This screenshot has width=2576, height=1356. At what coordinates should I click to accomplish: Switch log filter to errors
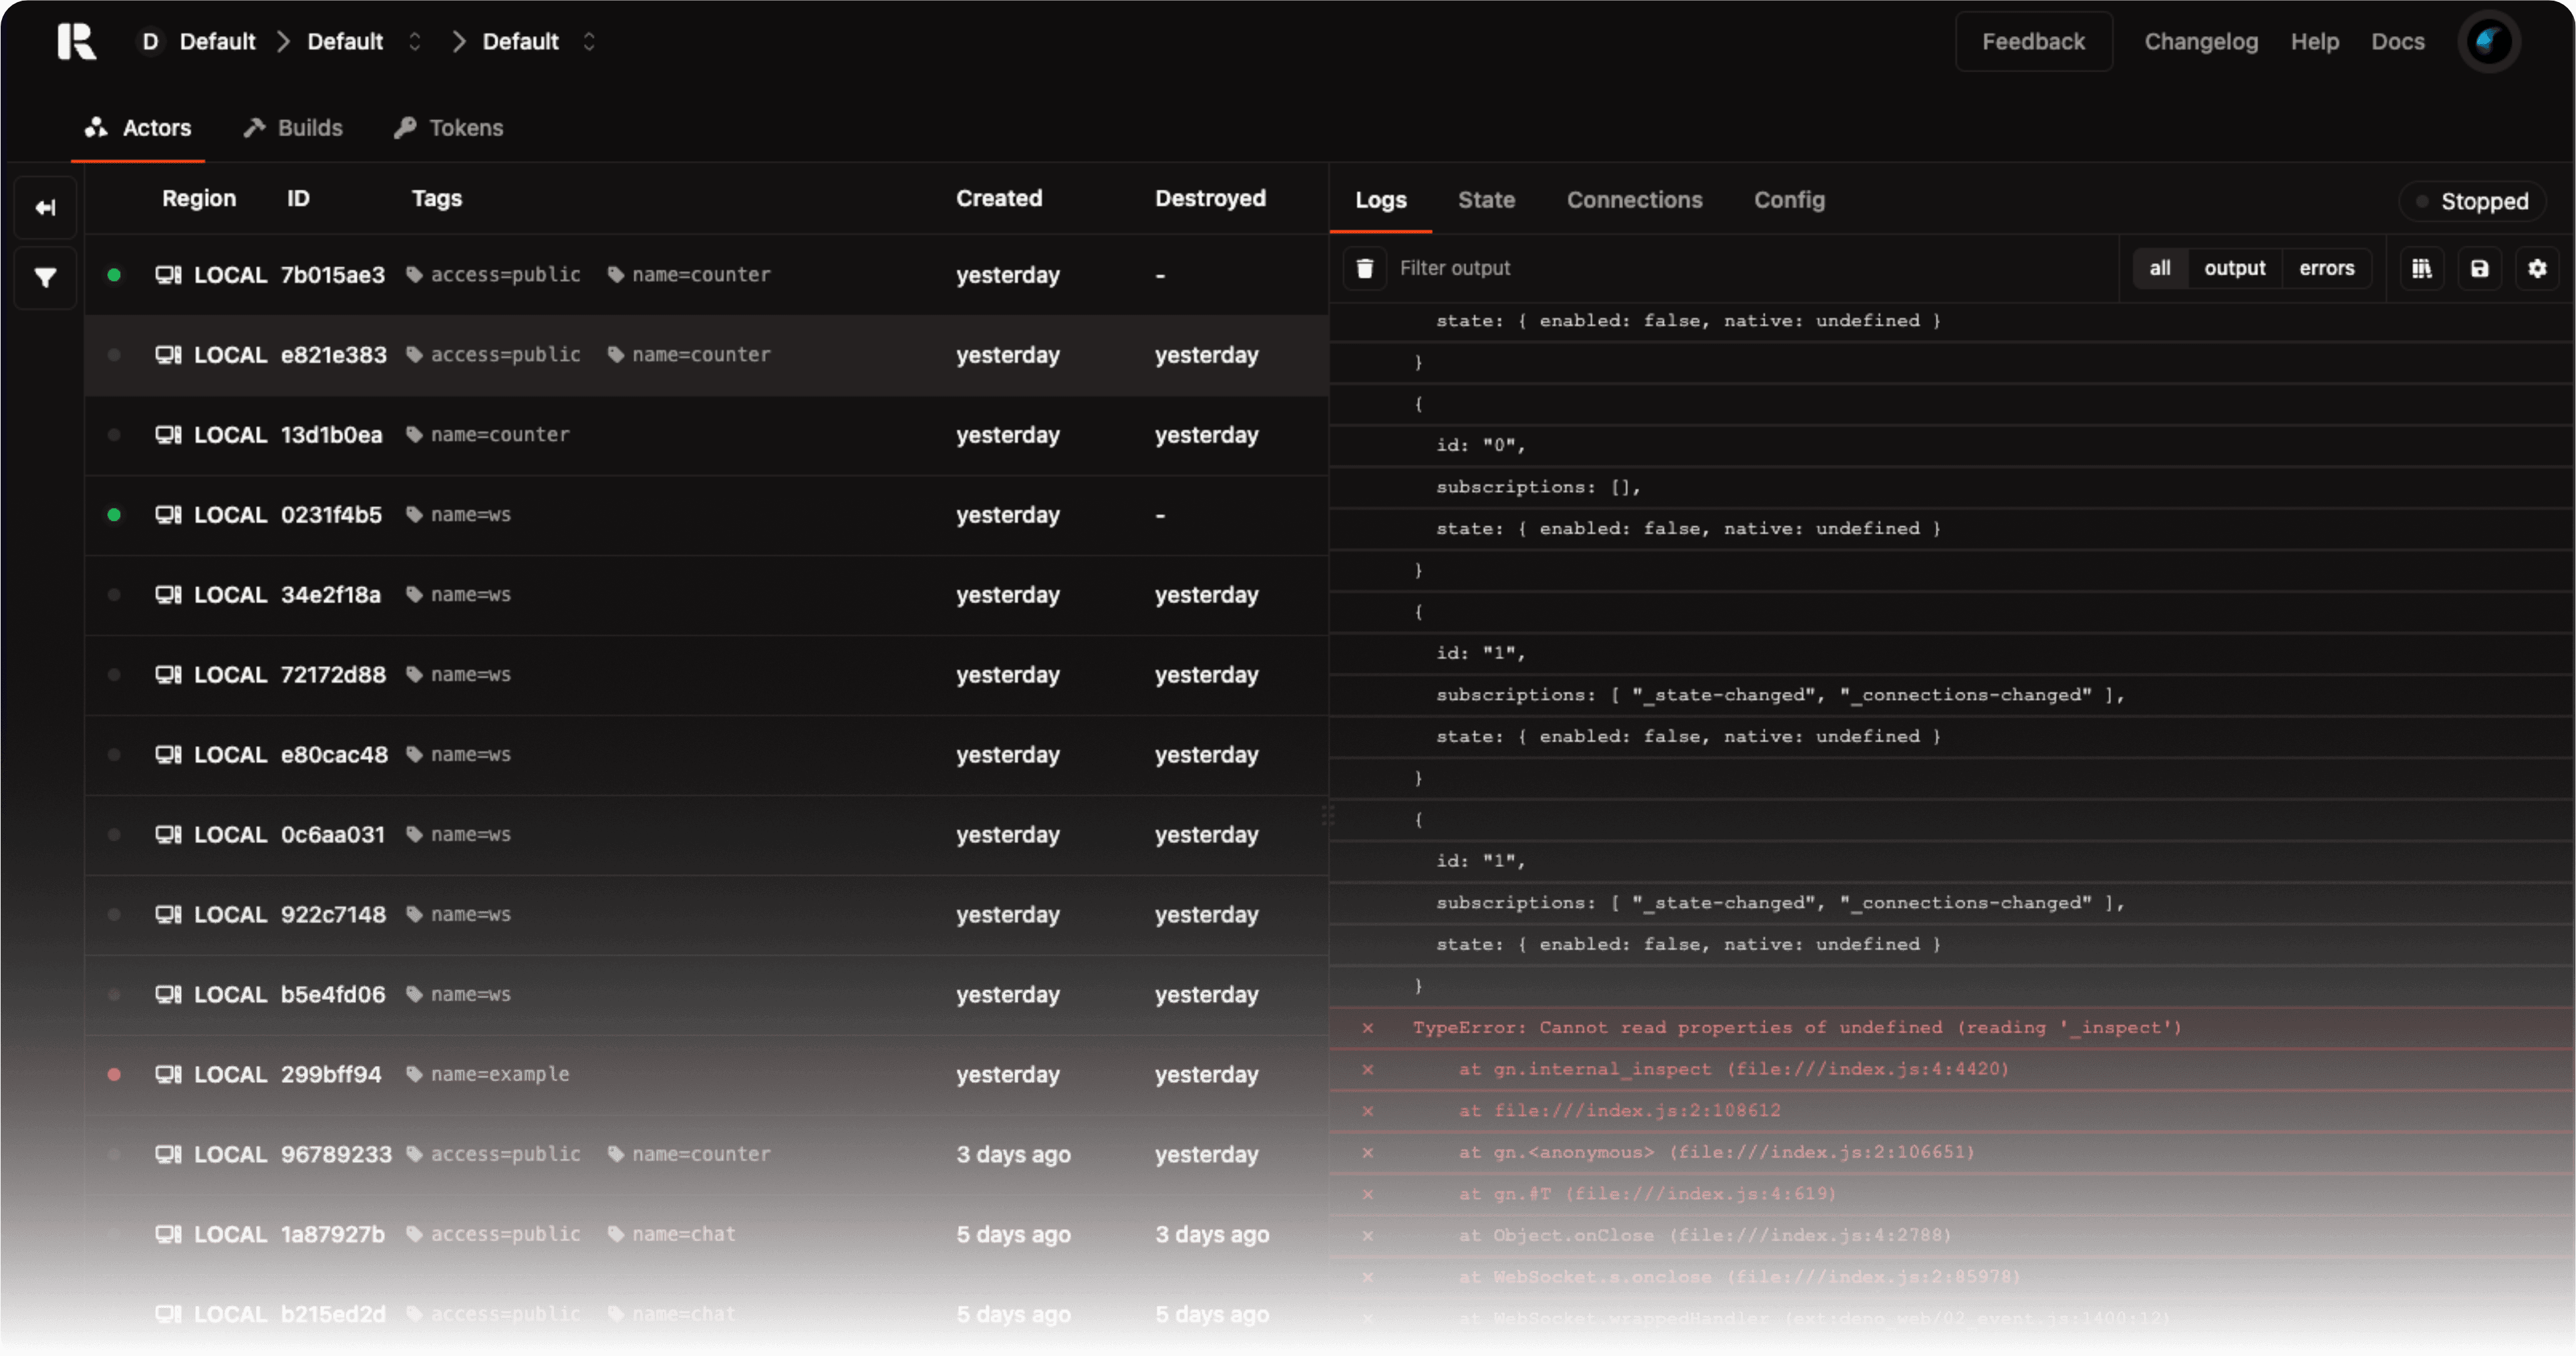coord(2327,267)
